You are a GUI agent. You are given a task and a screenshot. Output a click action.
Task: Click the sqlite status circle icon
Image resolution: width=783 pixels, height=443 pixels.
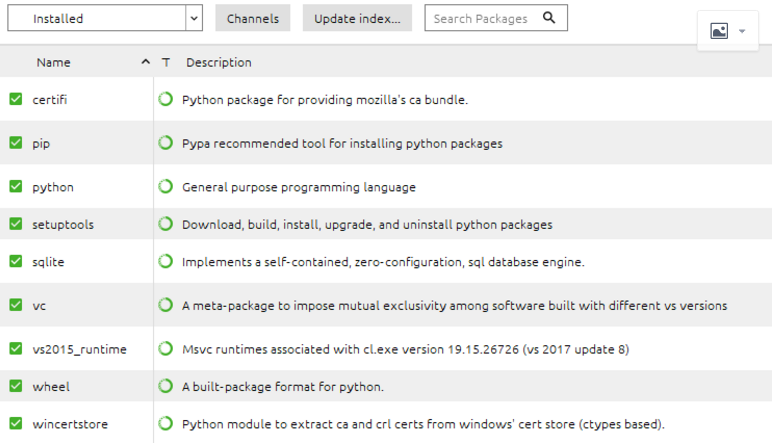[x=166, y=261]
